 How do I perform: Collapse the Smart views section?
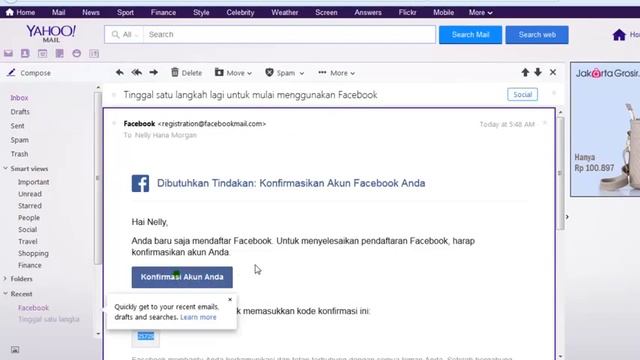click(x=5, y=168)
